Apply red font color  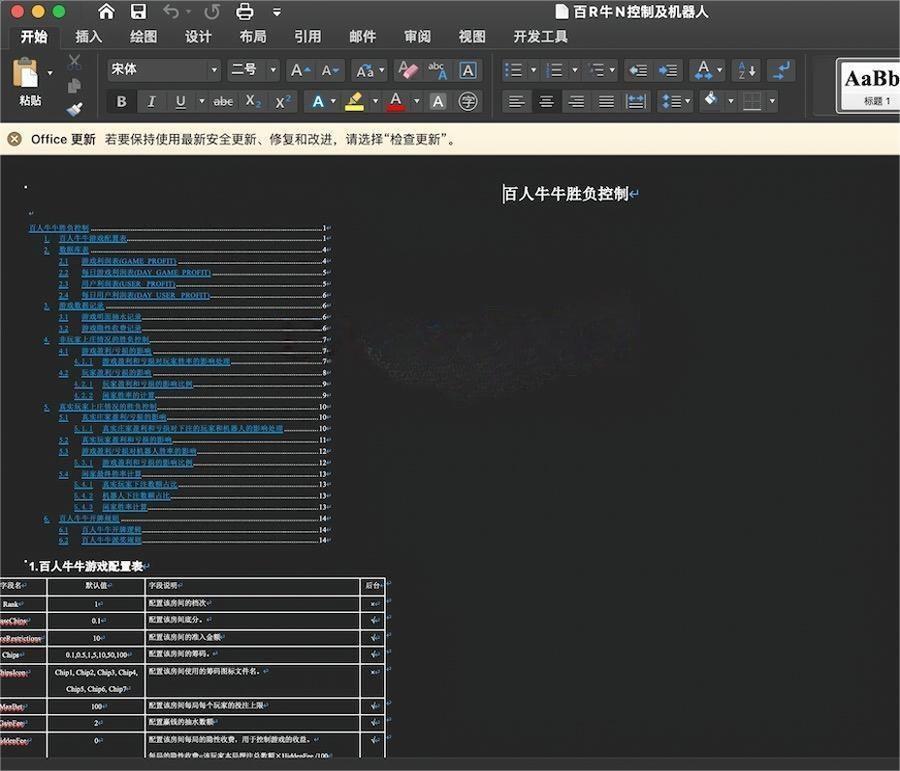(x=395, y=102)
